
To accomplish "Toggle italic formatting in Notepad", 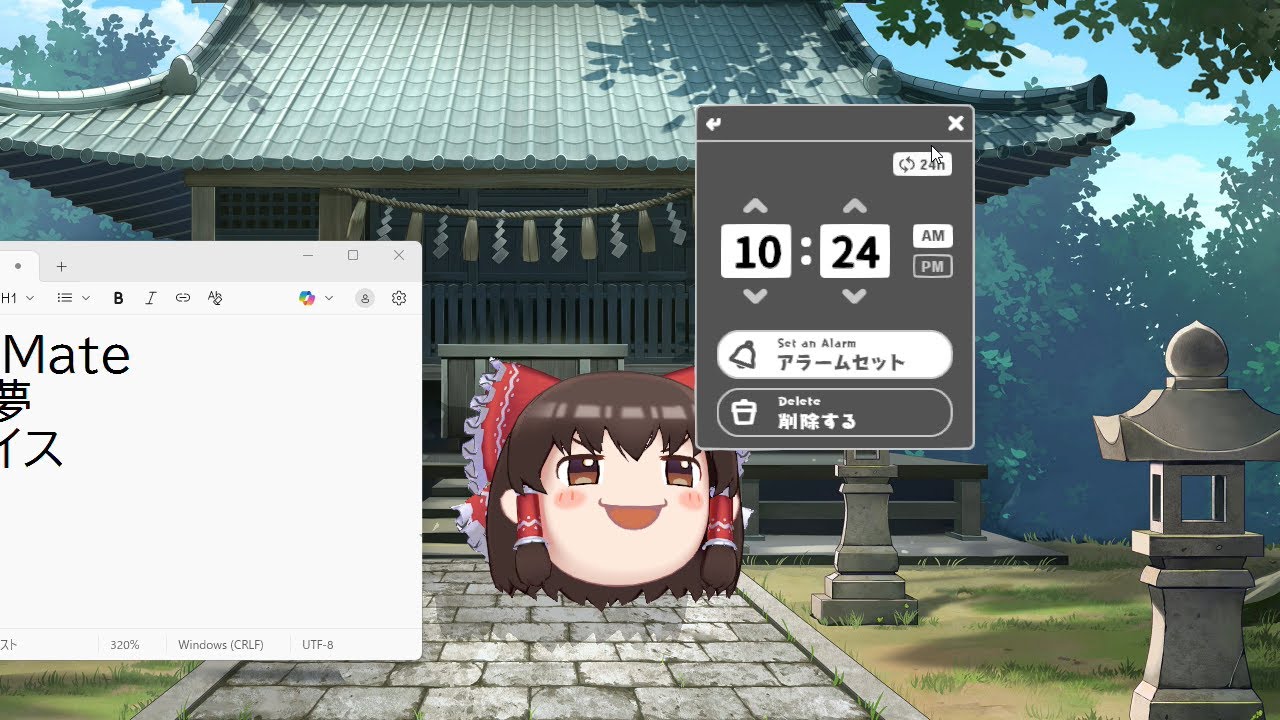I will tap(151, 298).
